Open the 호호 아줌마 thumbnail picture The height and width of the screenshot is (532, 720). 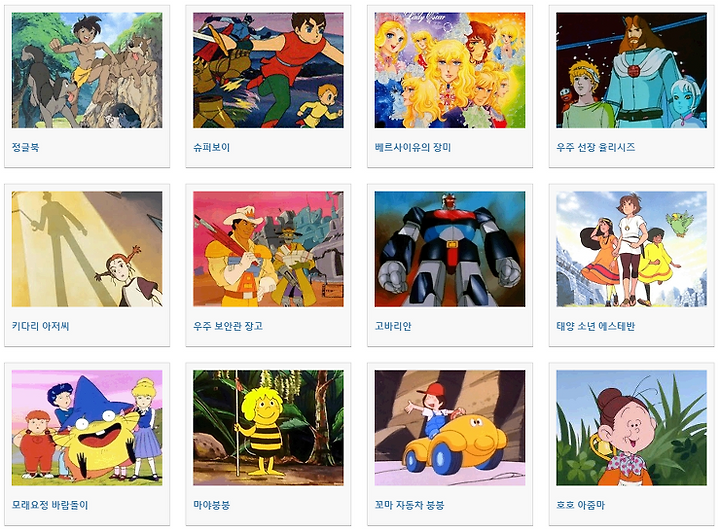631,428
